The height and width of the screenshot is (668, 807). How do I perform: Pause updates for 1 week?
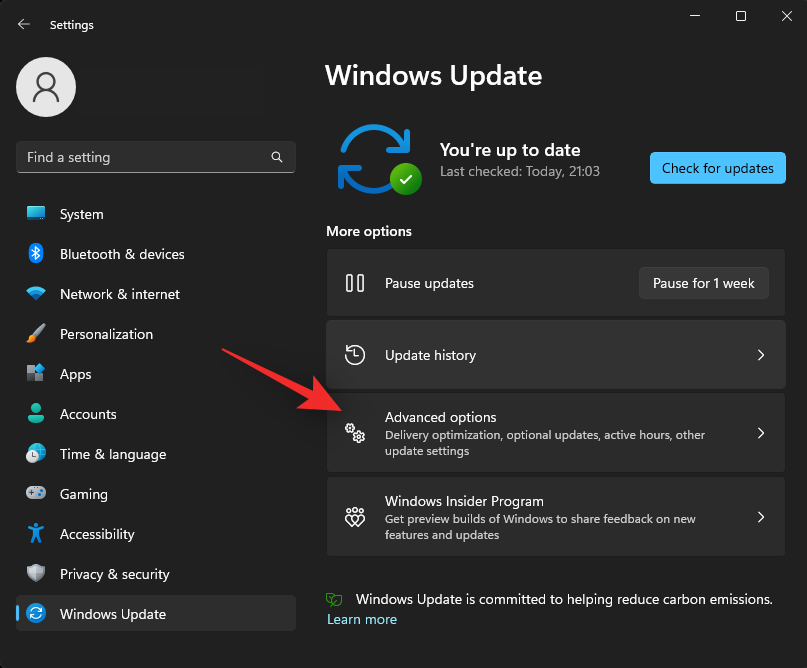(x=703, y=283)
